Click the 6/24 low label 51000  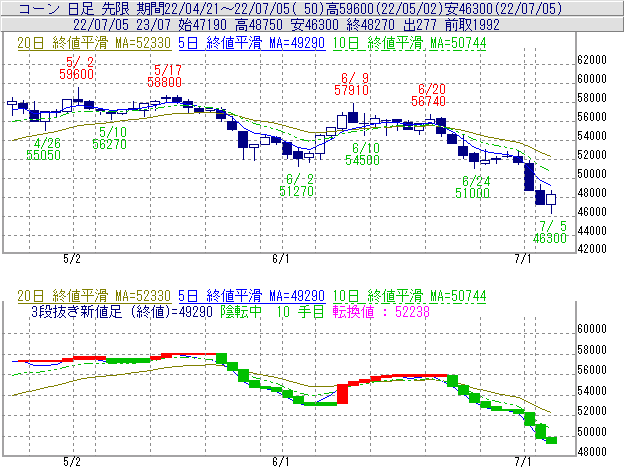(472, 193)
